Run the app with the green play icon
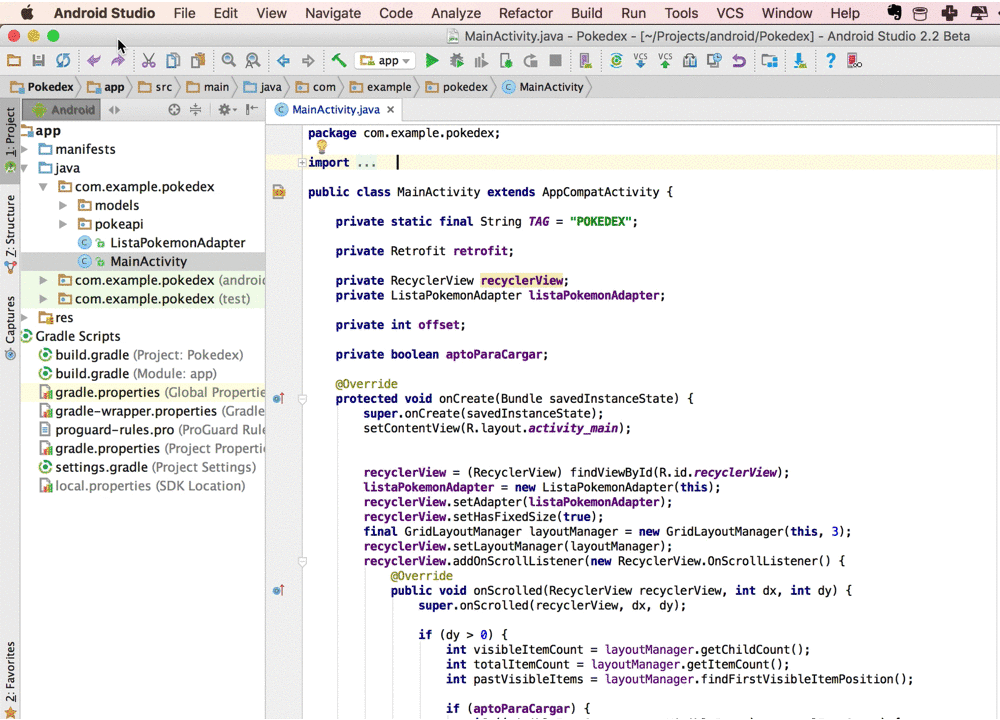This screenshot has height=720, width=1000. (x=432, y=61)
